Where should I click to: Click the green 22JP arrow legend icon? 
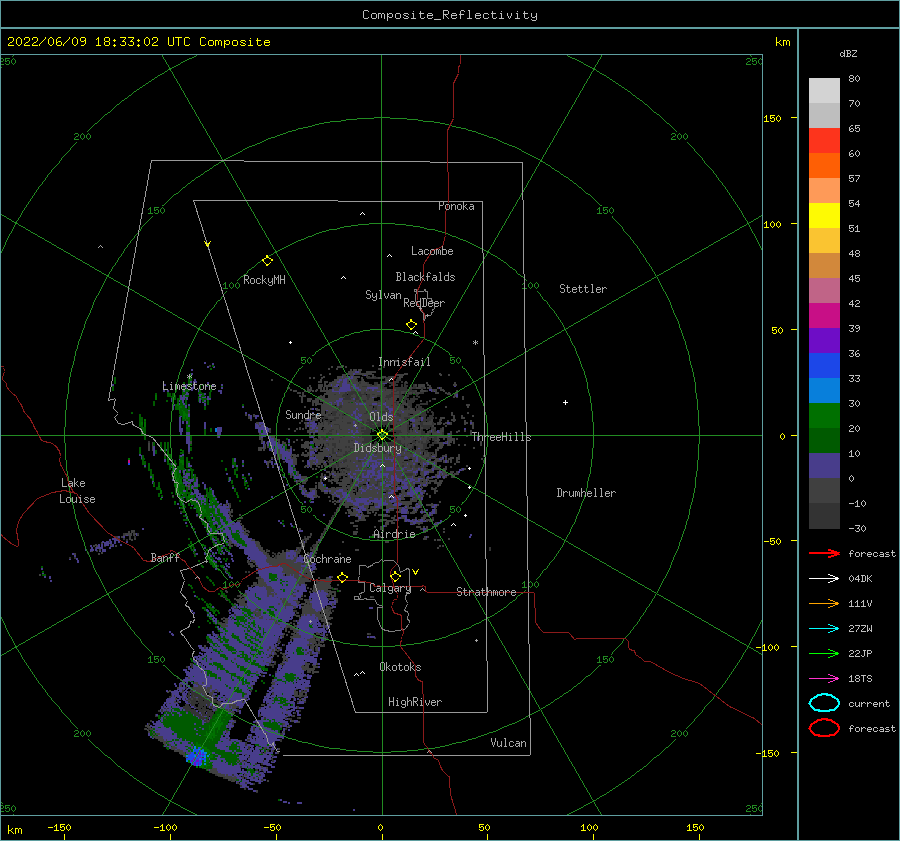click(x=824, y=653)
